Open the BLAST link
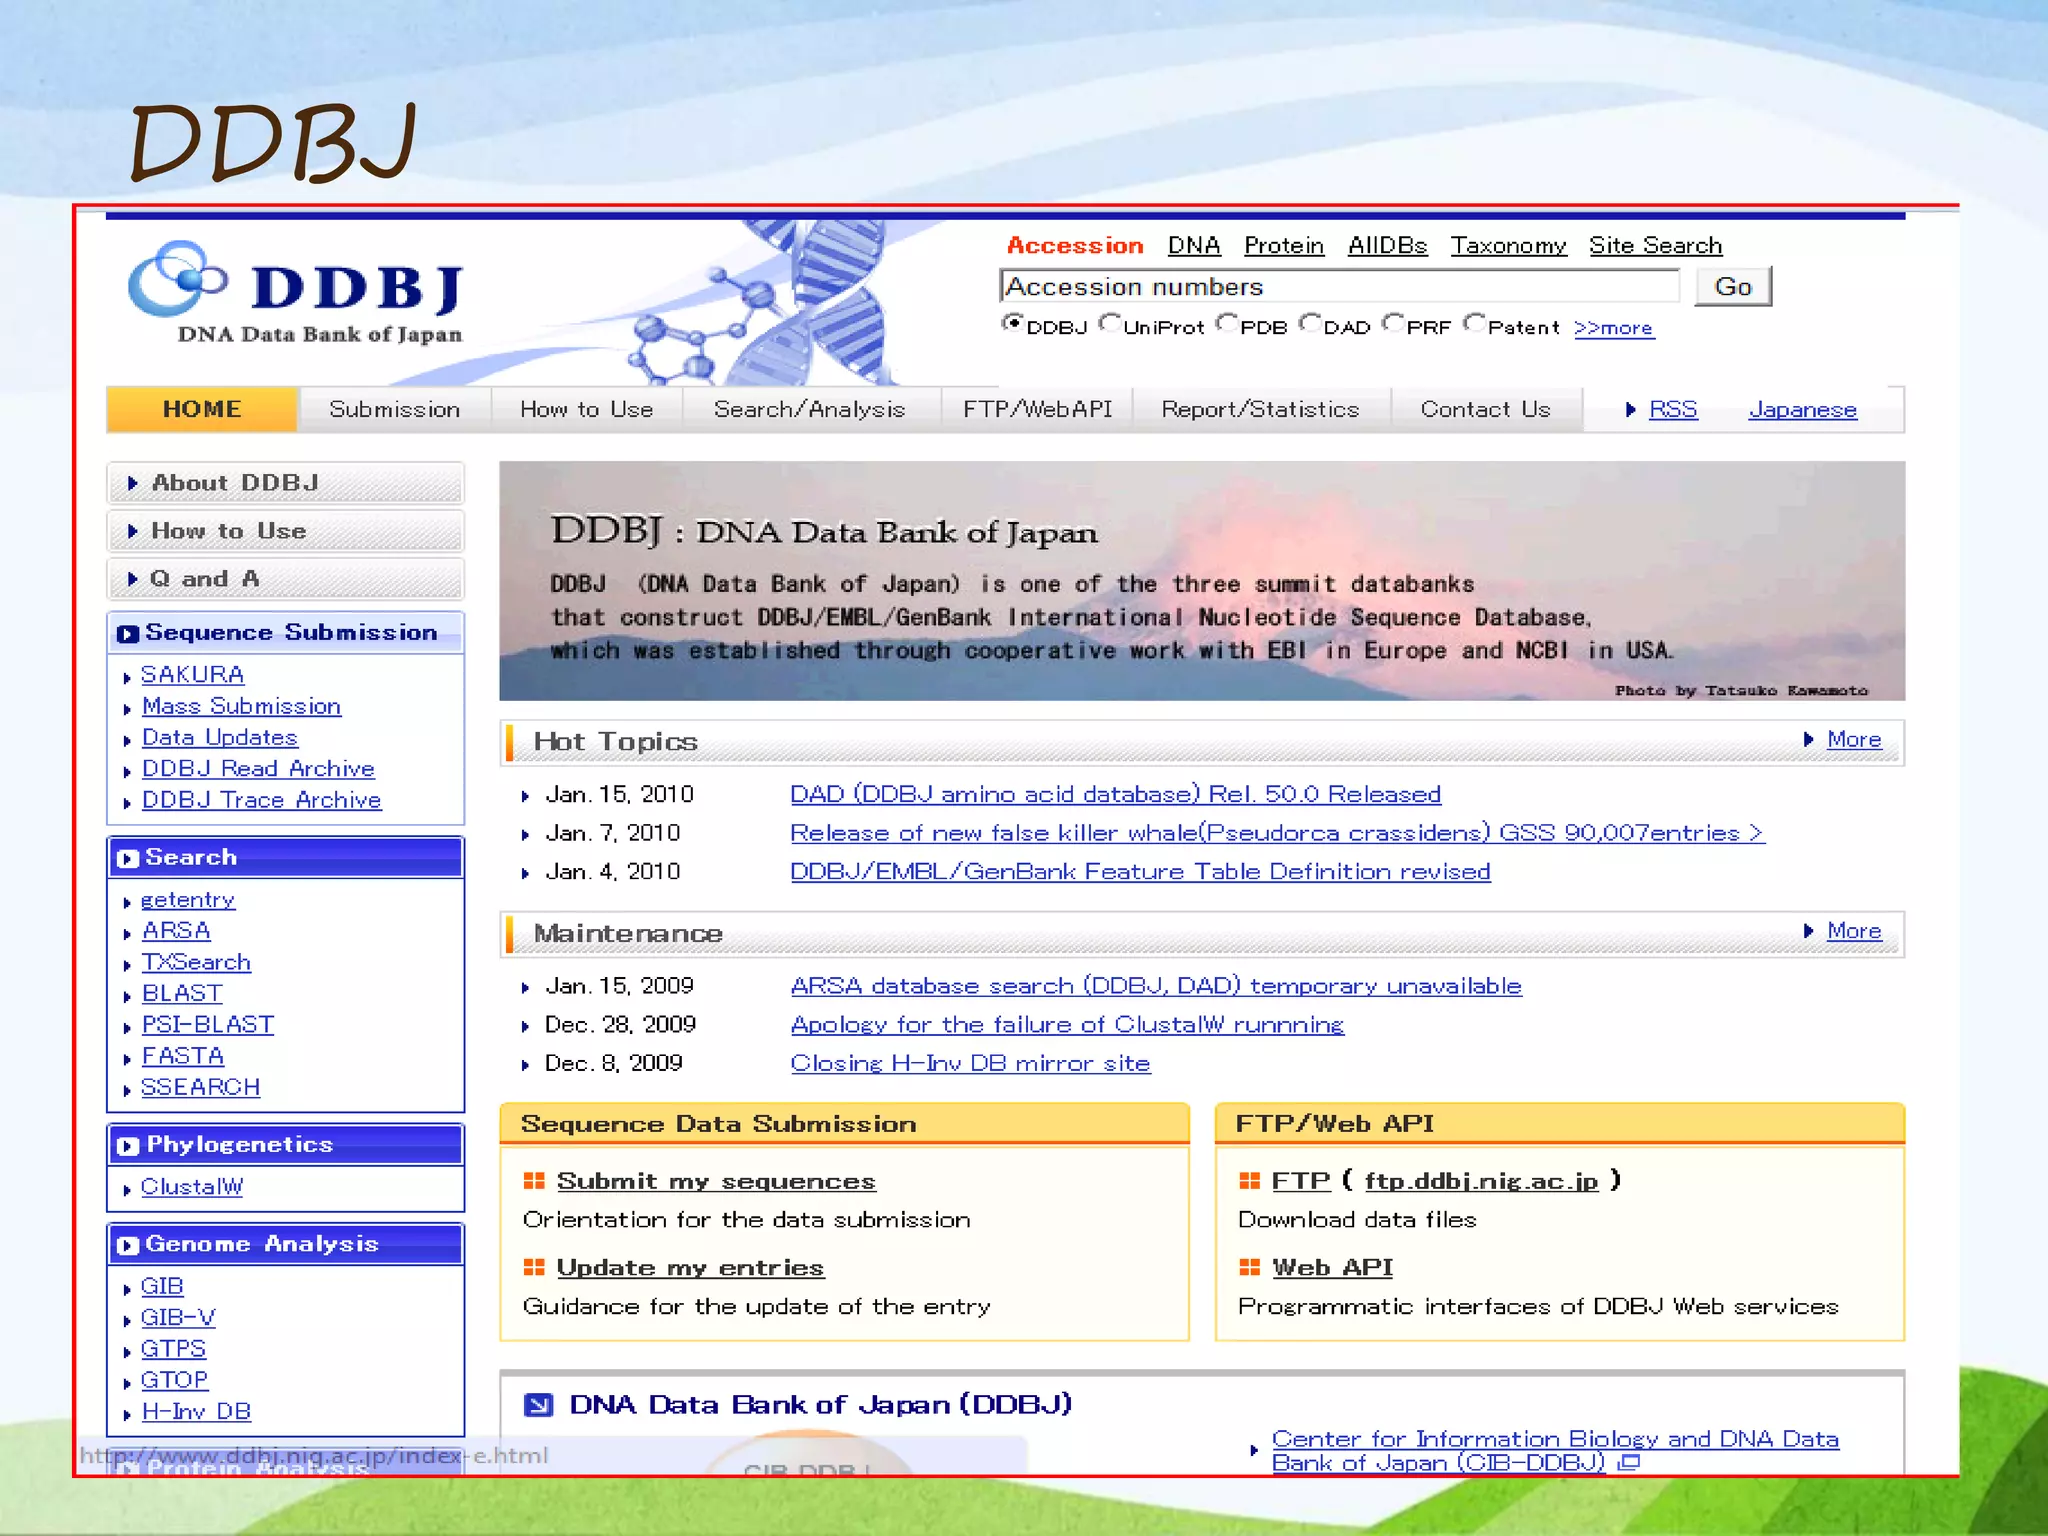The width and height of the screenshot is (2048, 1536). pyautogui.click(x=182, y=994)
